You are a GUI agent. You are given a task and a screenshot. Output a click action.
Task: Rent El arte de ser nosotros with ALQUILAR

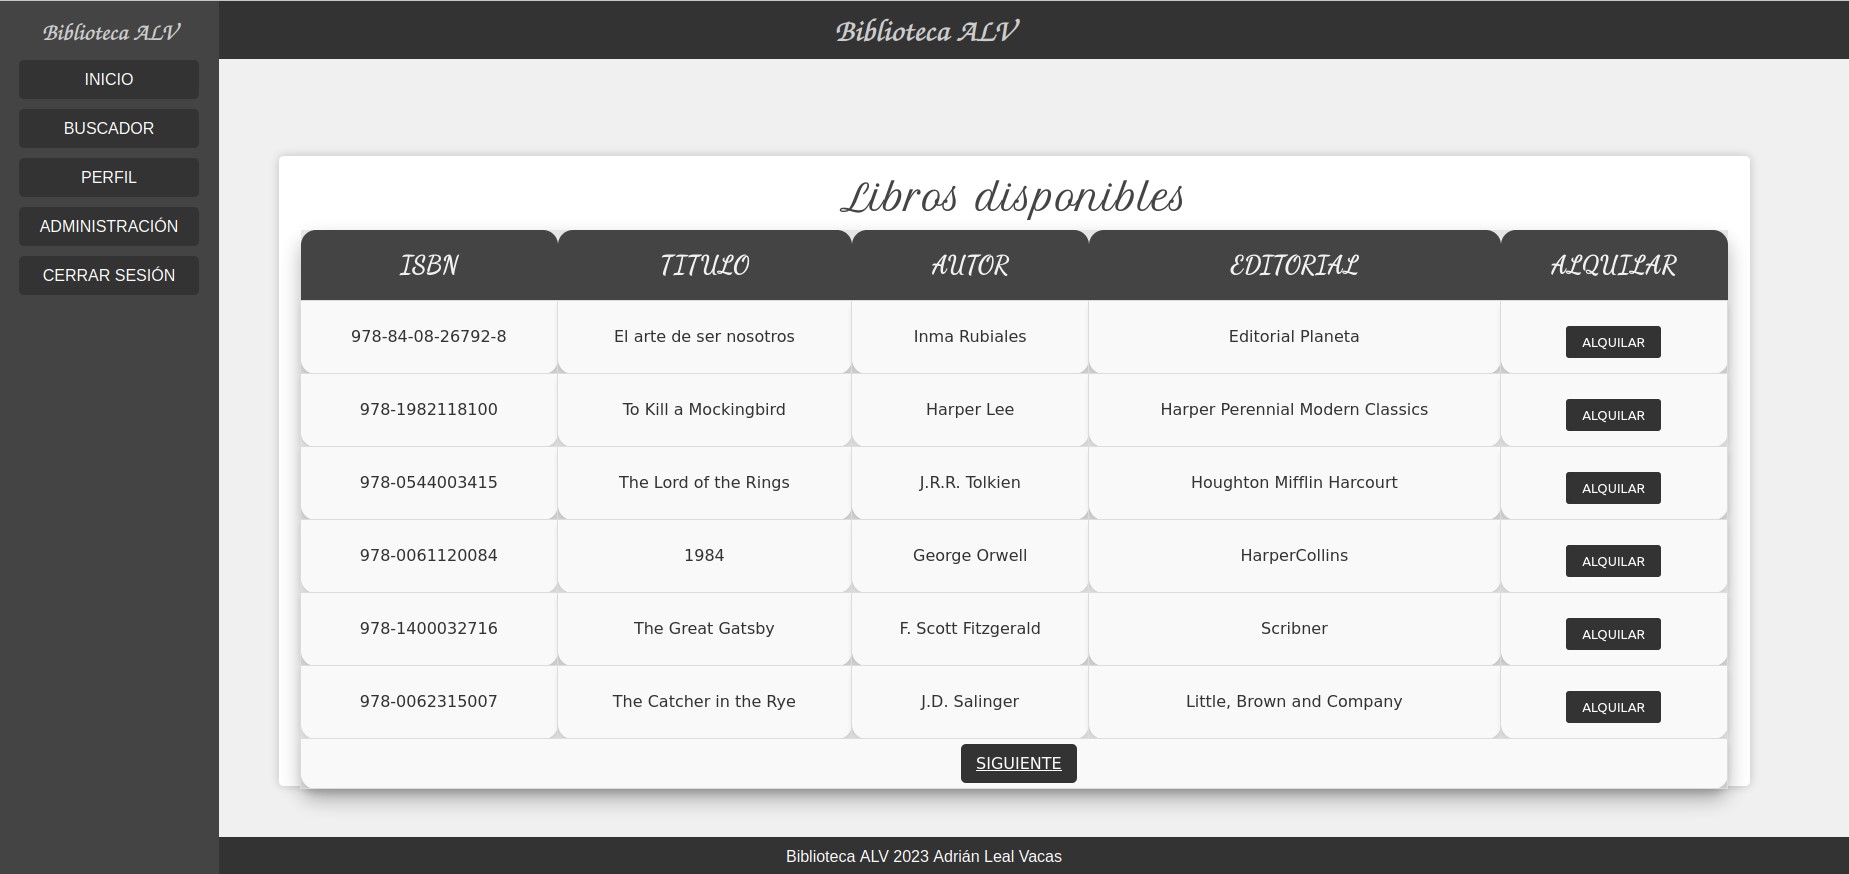coord(1613,342)
